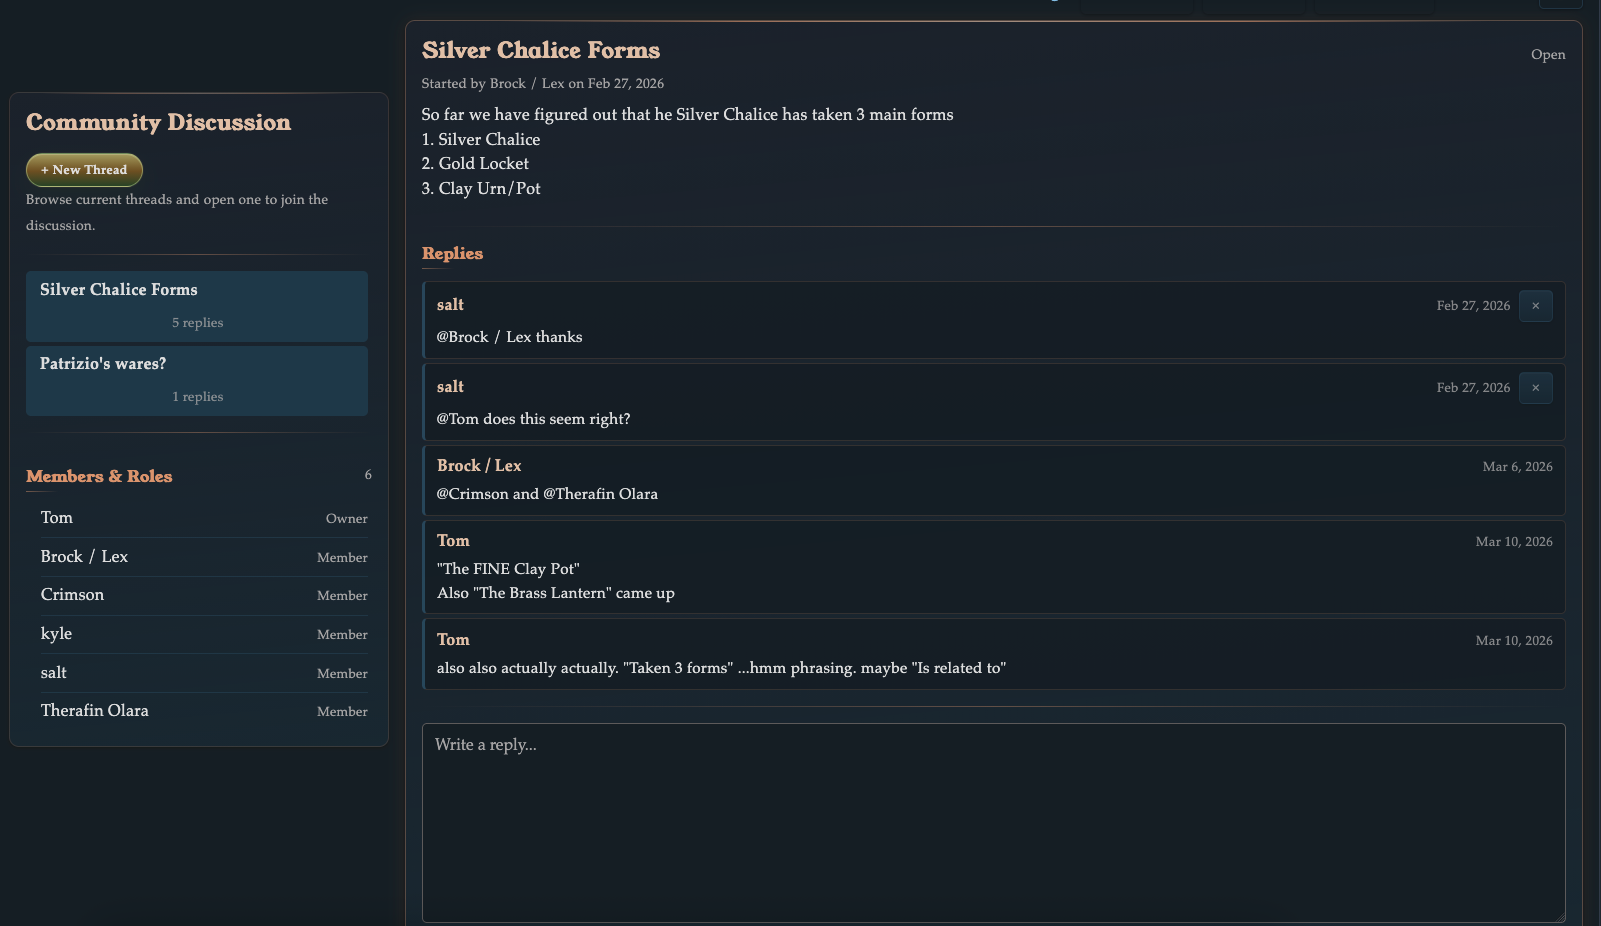The height and width of the screenshot is (926, 1601).
Task: Click '1 replies' under Patrizio's wares
Action: pos(197,396)
